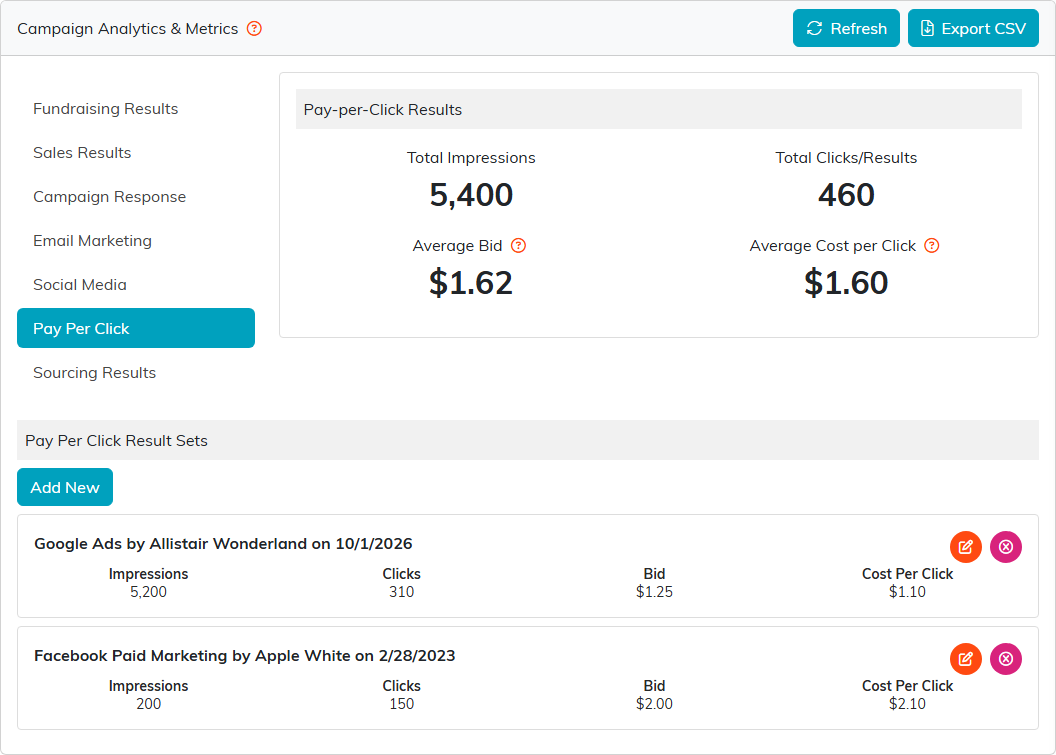Edit the Google Ads result set
The width and height of the screenshot is (1056, 755).
966,547
